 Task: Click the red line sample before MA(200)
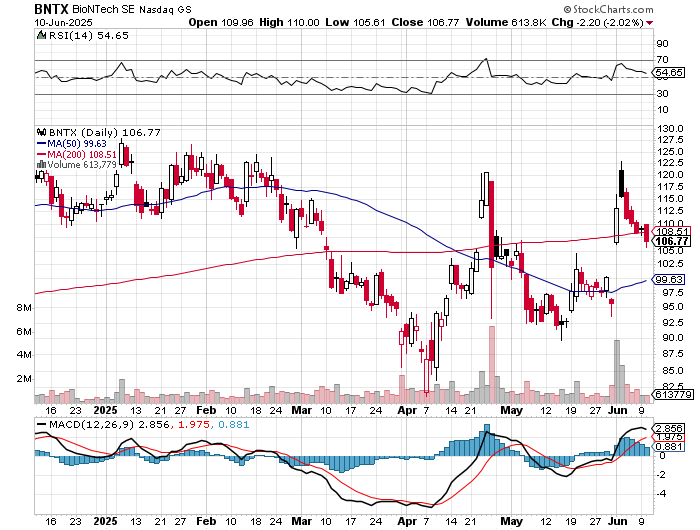42,154
